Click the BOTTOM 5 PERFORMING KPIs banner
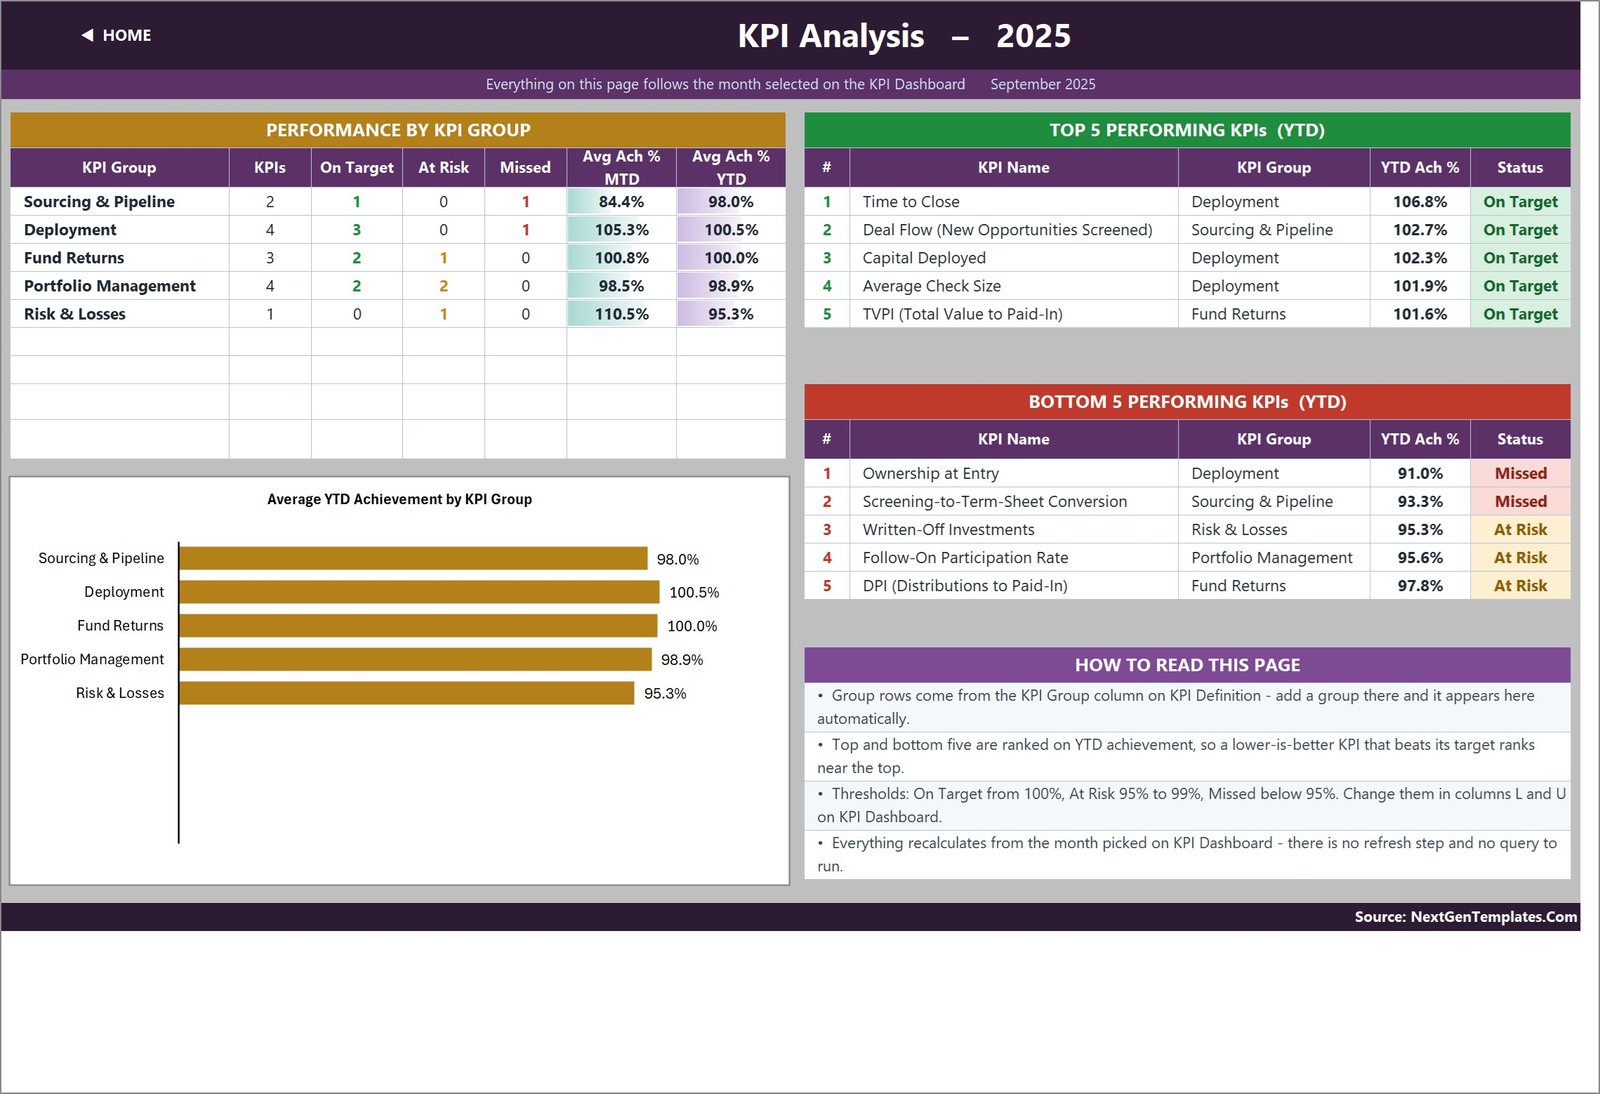The height and width of the screenshot is (1094, 1600). pos(1187,402)
